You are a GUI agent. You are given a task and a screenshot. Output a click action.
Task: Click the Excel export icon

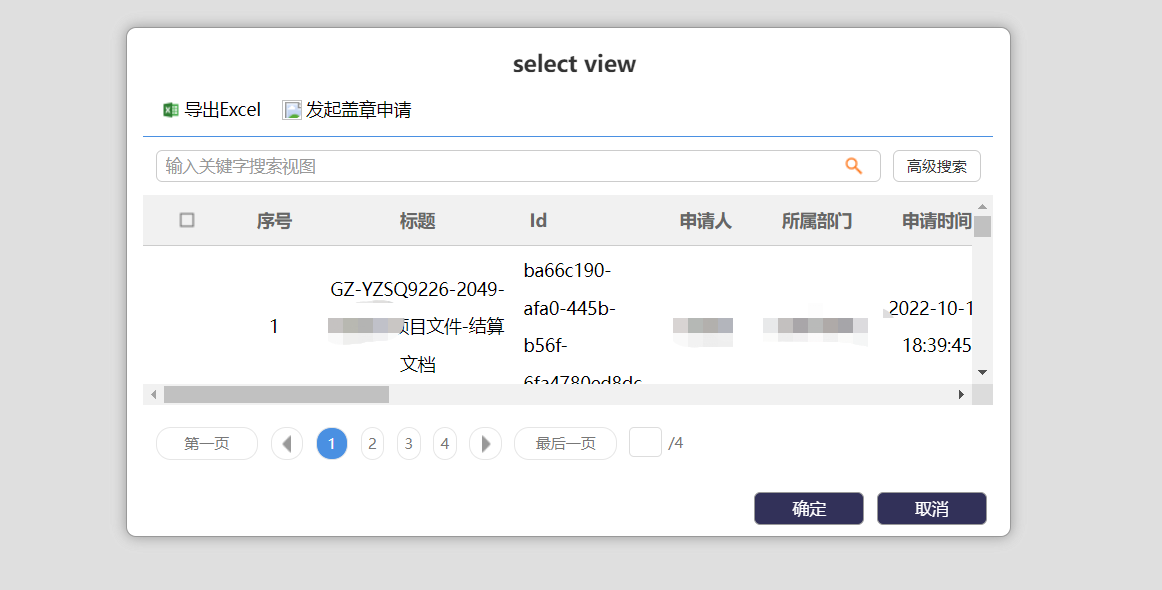171,110
